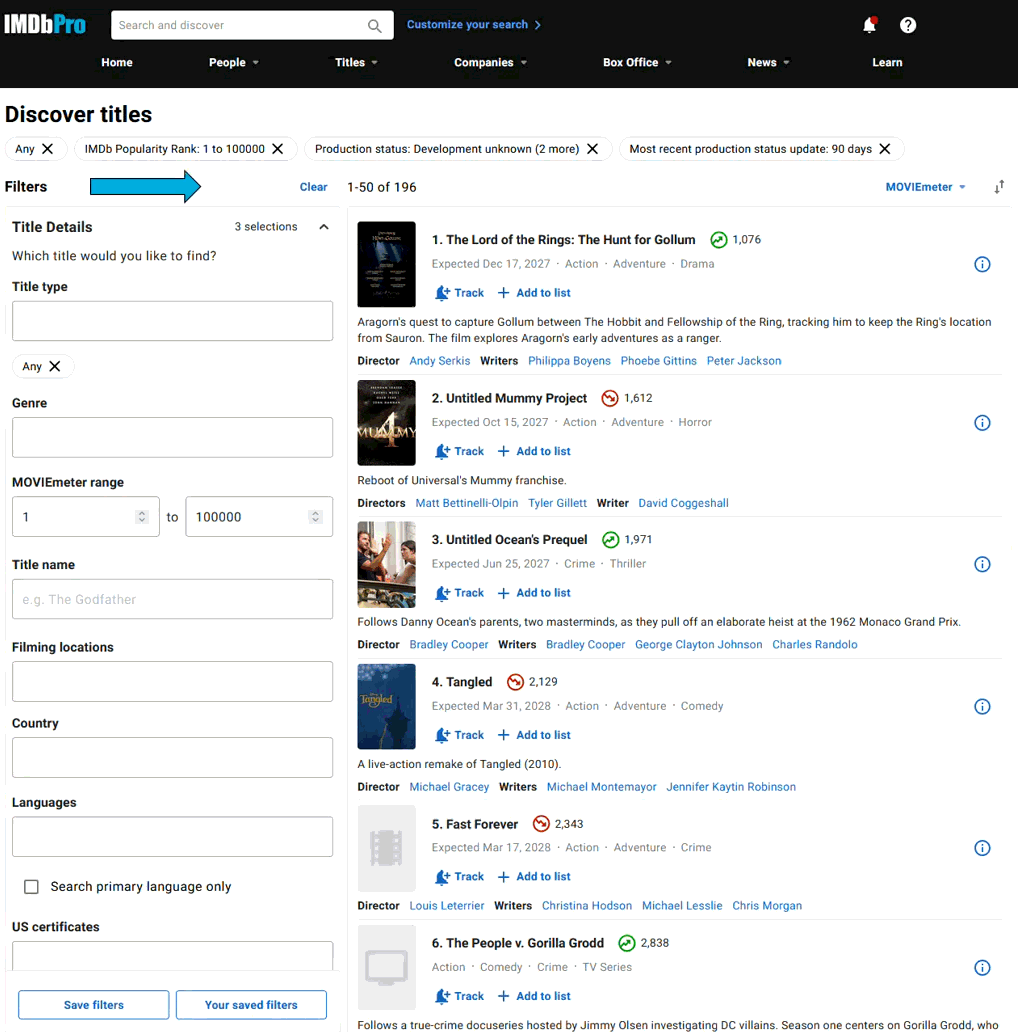The height and width of the screenshot is (1032, 1018).
Task: Open the Titles menu
Action: click(x=356, y=63)
